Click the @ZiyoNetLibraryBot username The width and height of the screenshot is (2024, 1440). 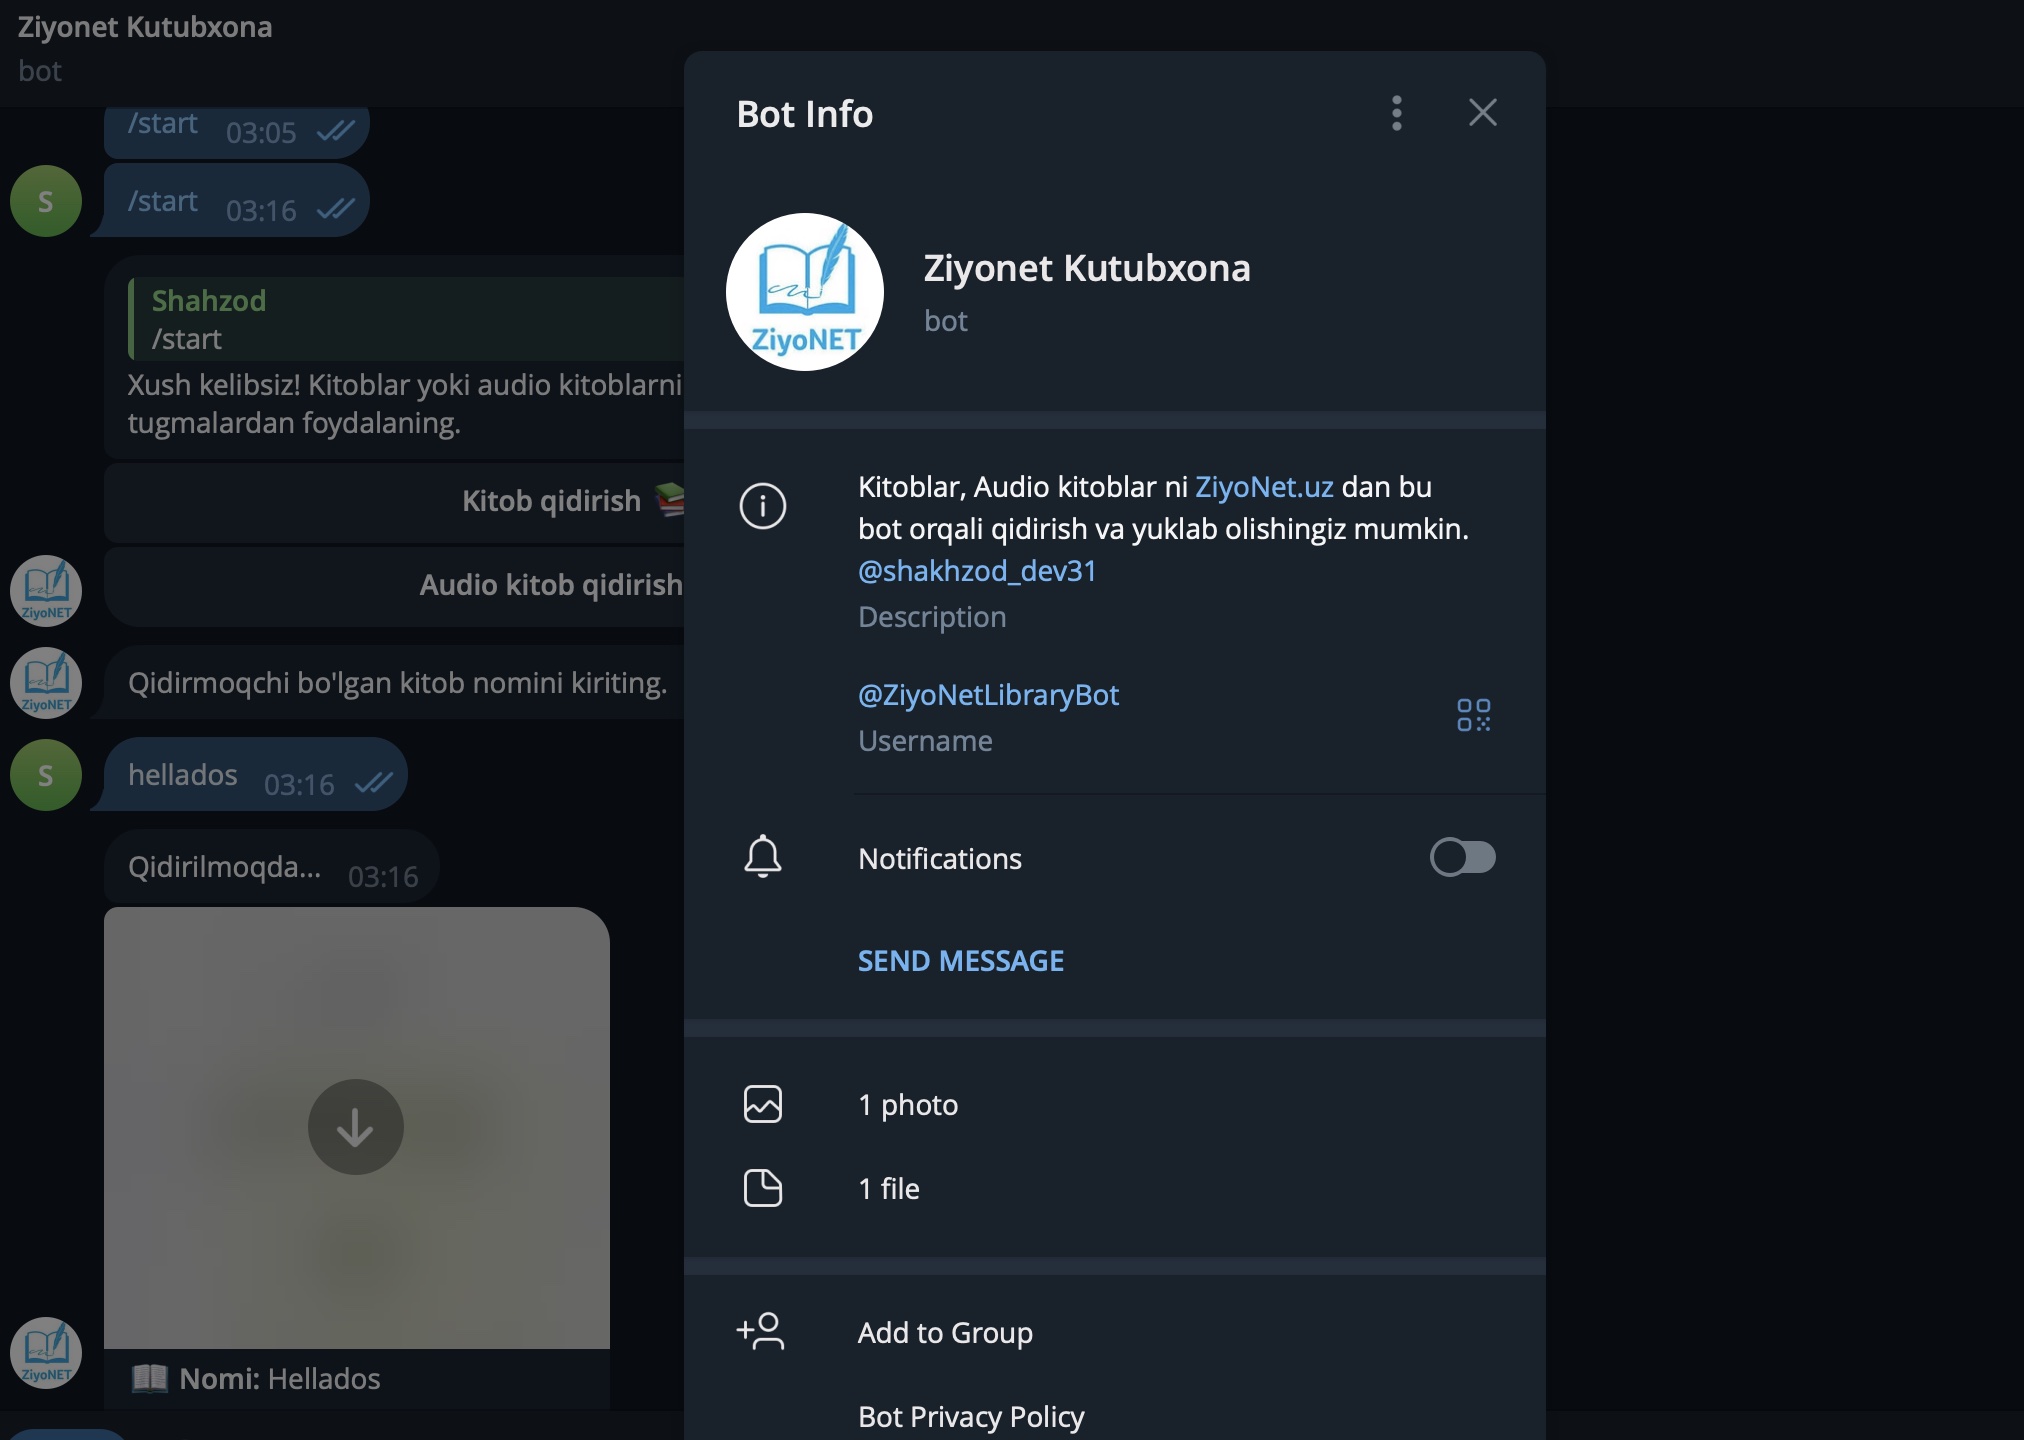(x=988, y=695)
